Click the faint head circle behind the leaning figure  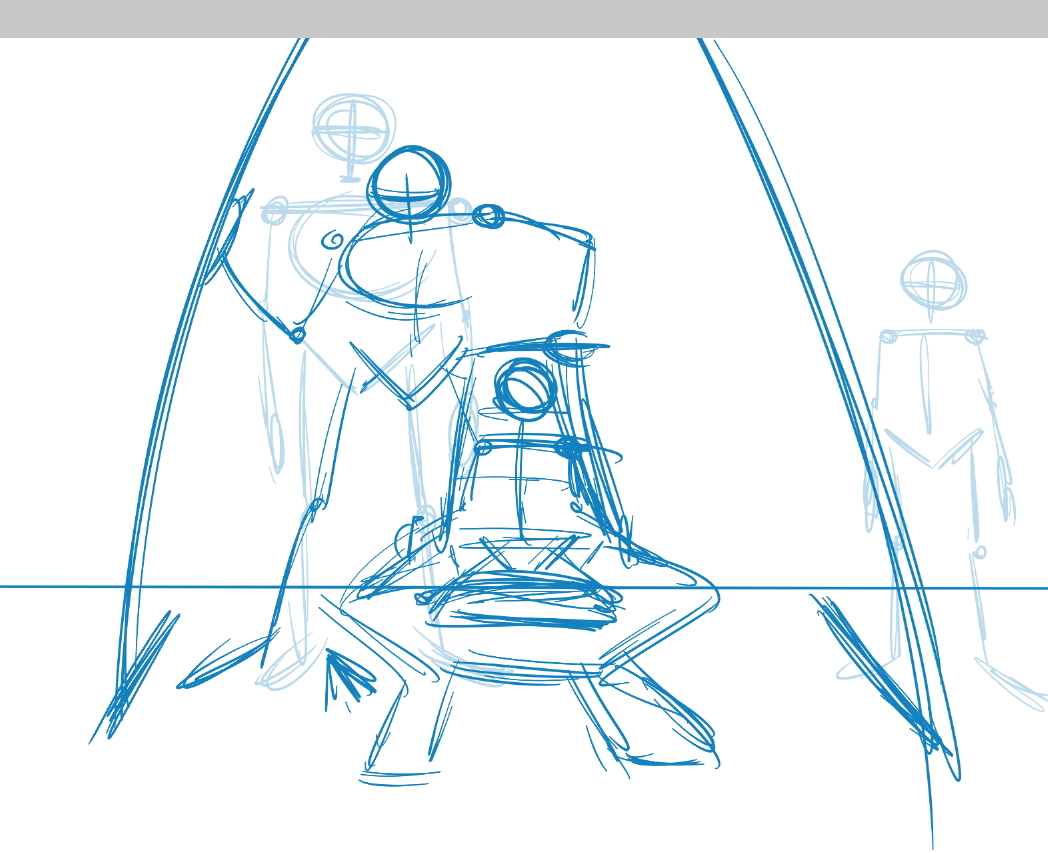(x=350, y=130)
